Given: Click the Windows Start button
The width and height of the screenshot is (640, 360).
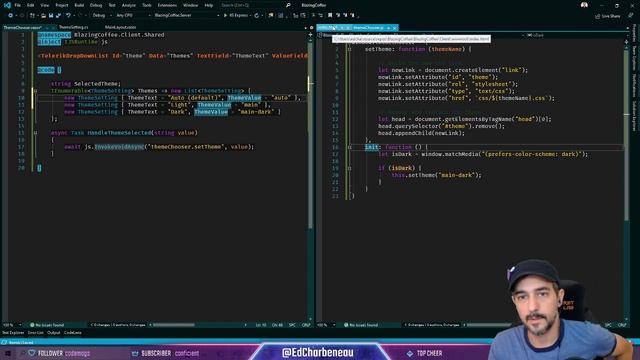Looking at the screenshot, I should coord(7,353).
